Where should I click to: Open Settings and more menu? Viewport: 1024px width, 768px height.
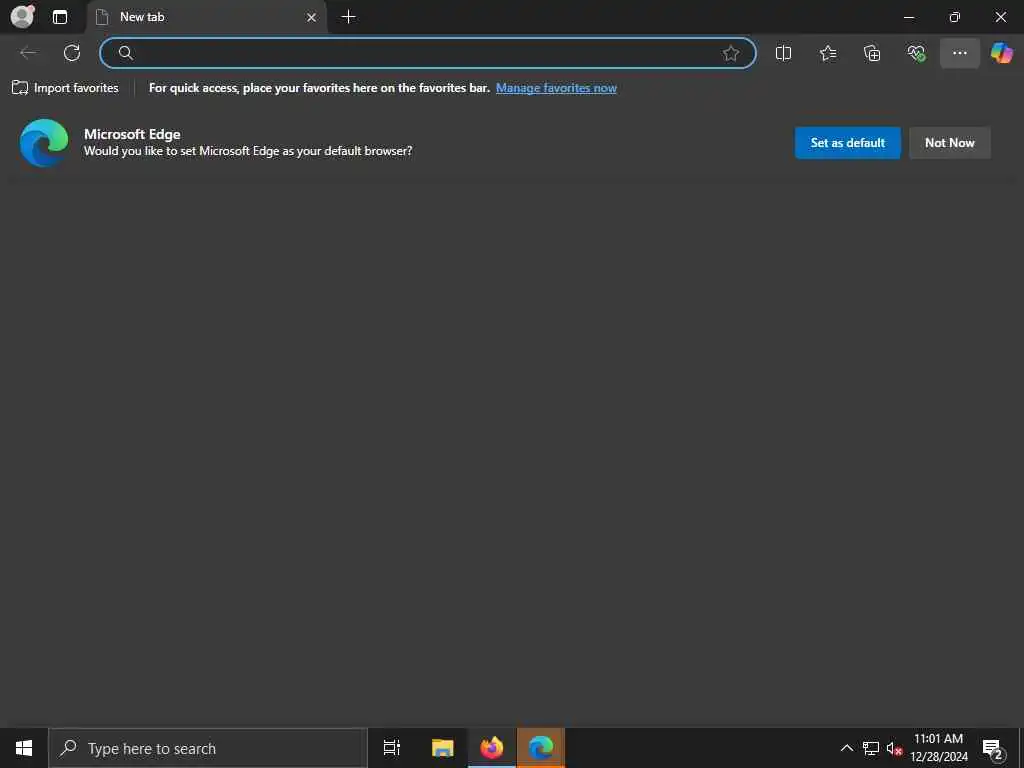click(959, 53)
